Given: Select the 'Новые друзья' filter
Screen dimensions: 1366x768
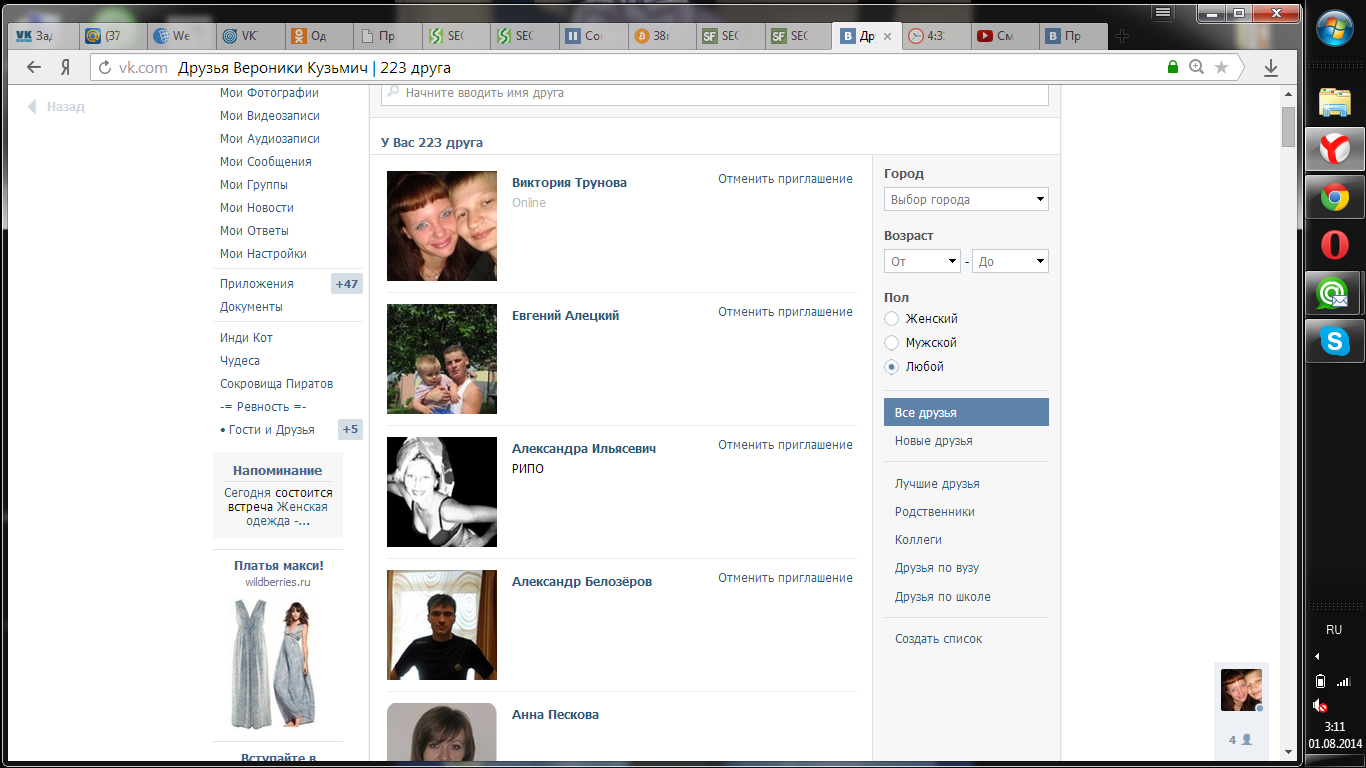Looking at the screenshot, I should point(934,441).
